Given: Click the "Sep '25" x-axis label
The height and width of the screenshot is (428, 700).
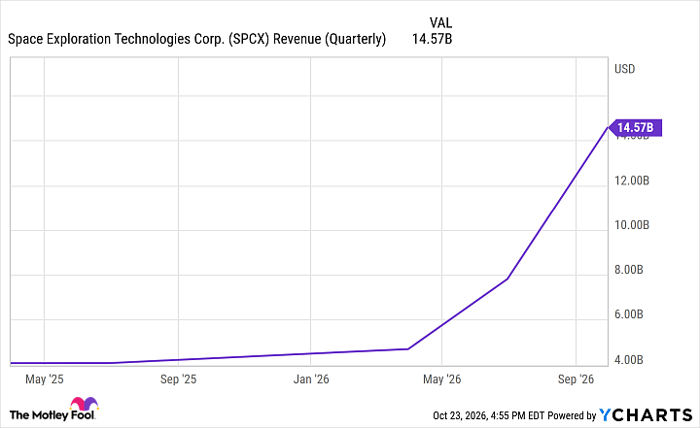Looking at the screenshot, I should pos(178,379).
